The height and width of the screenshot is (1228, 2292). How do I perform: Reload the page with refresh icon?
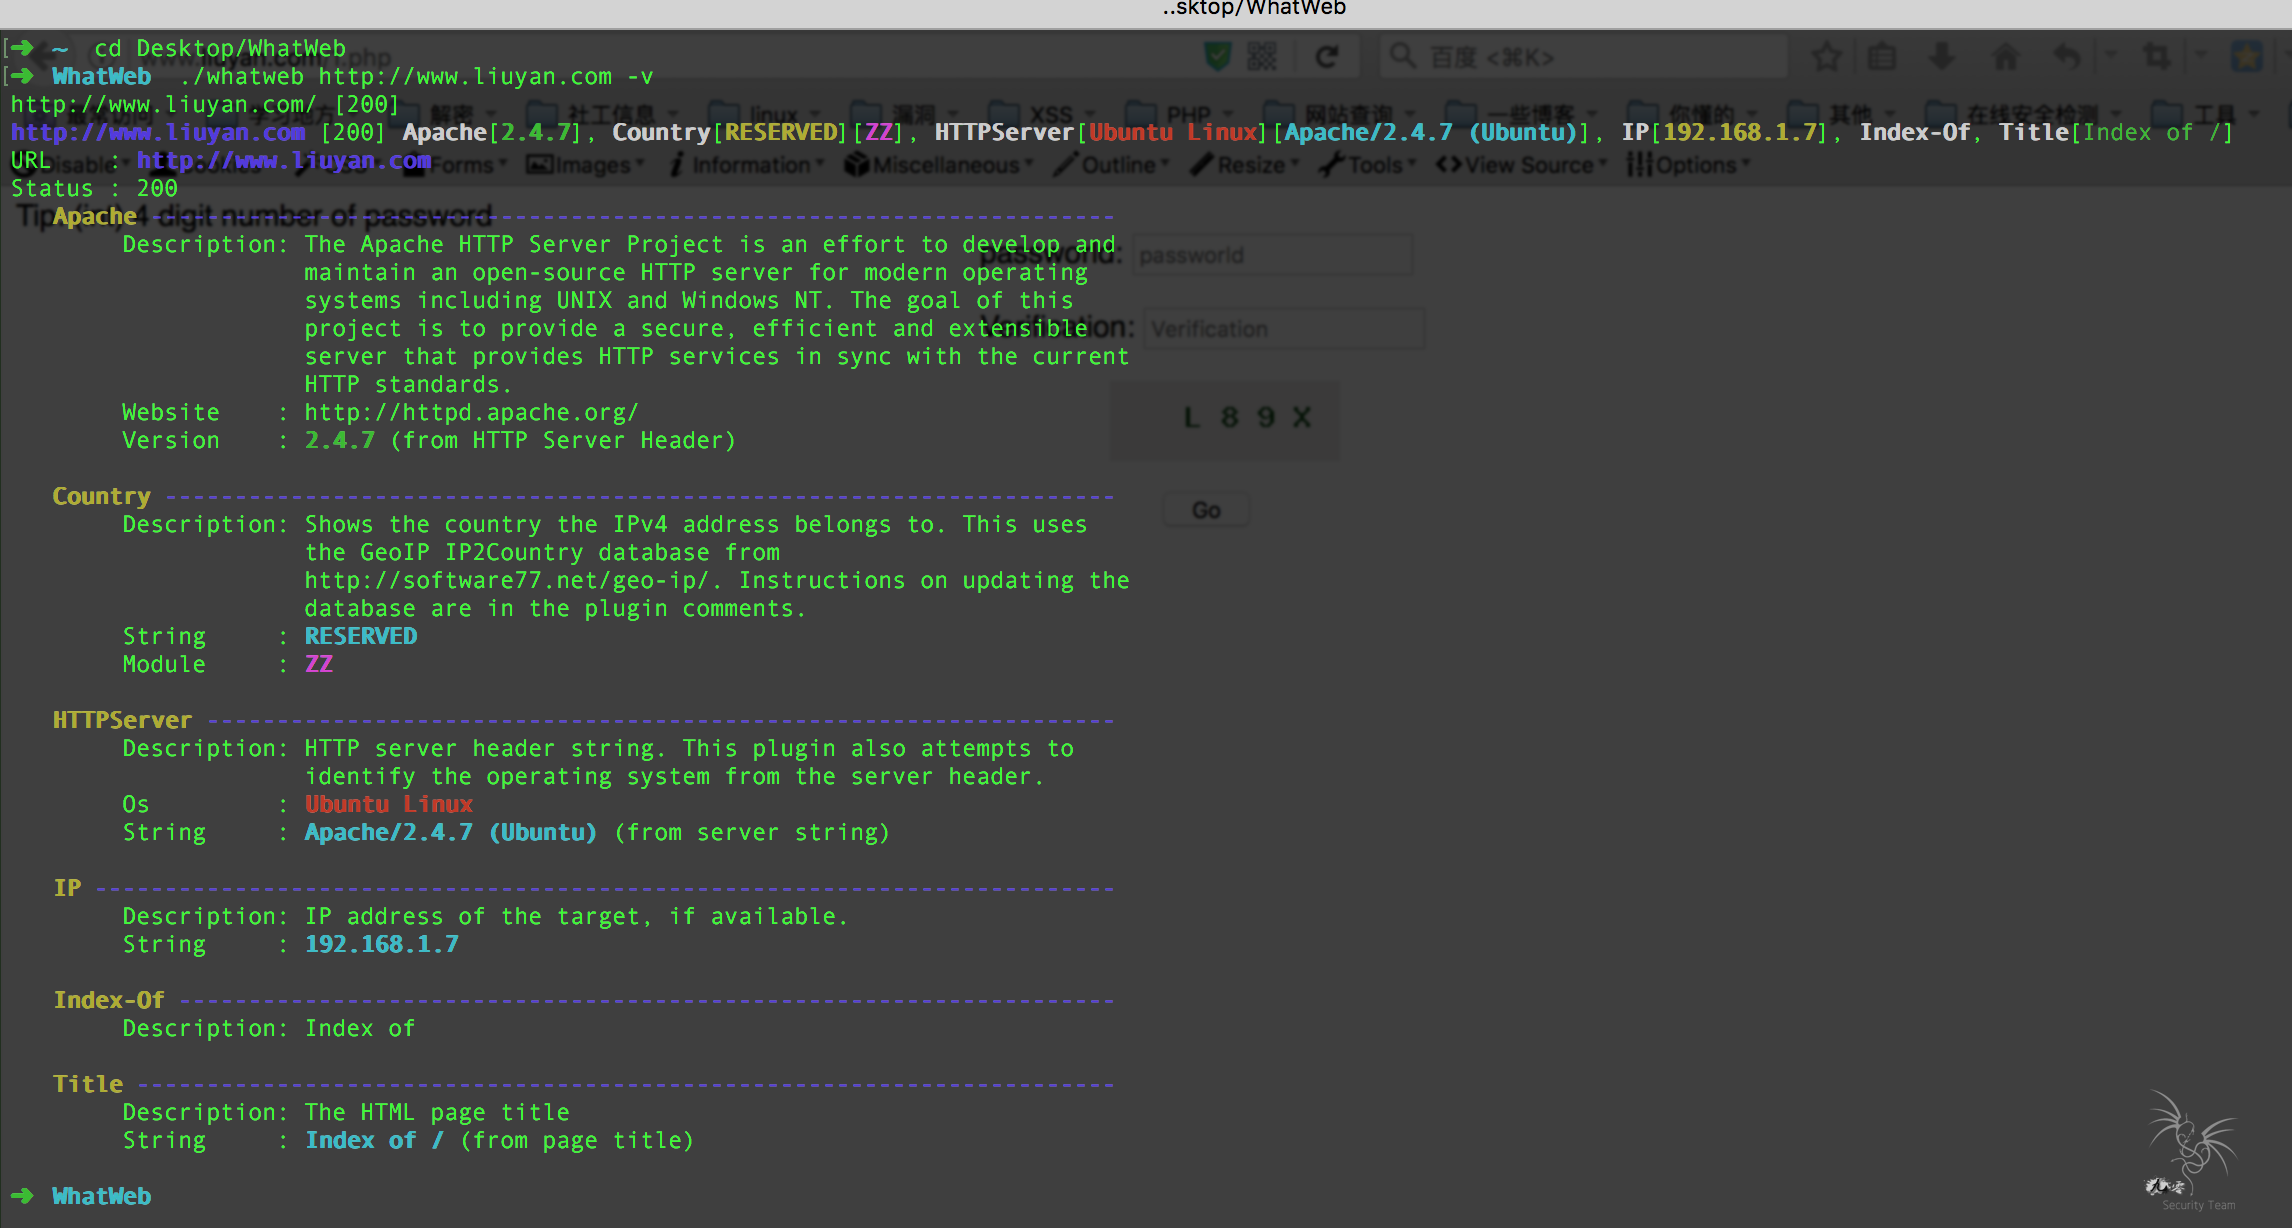pos(1326,57)
